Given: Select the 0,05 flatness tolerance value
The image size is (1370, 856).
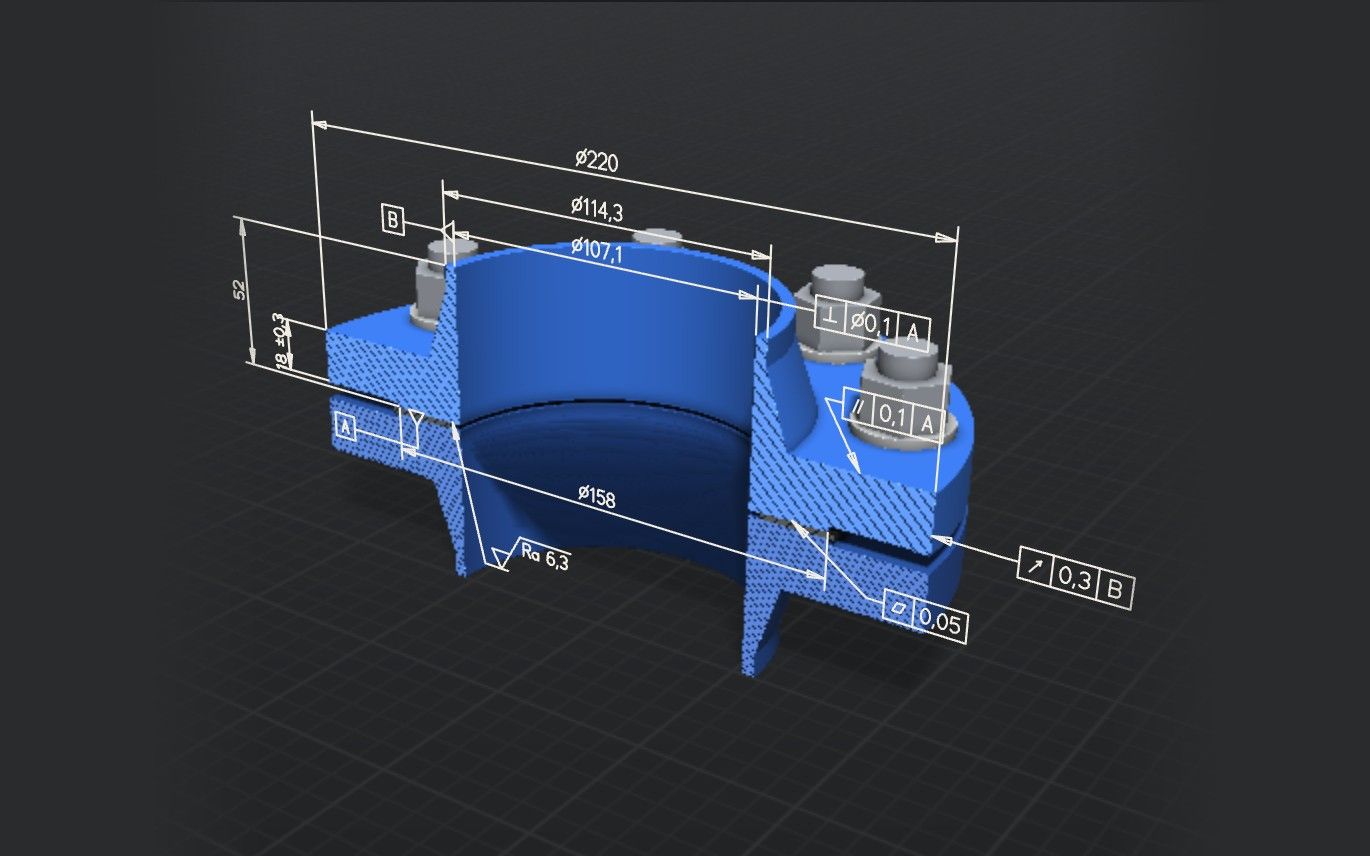Looking at the screenshot, I should [x=940, y=624].
